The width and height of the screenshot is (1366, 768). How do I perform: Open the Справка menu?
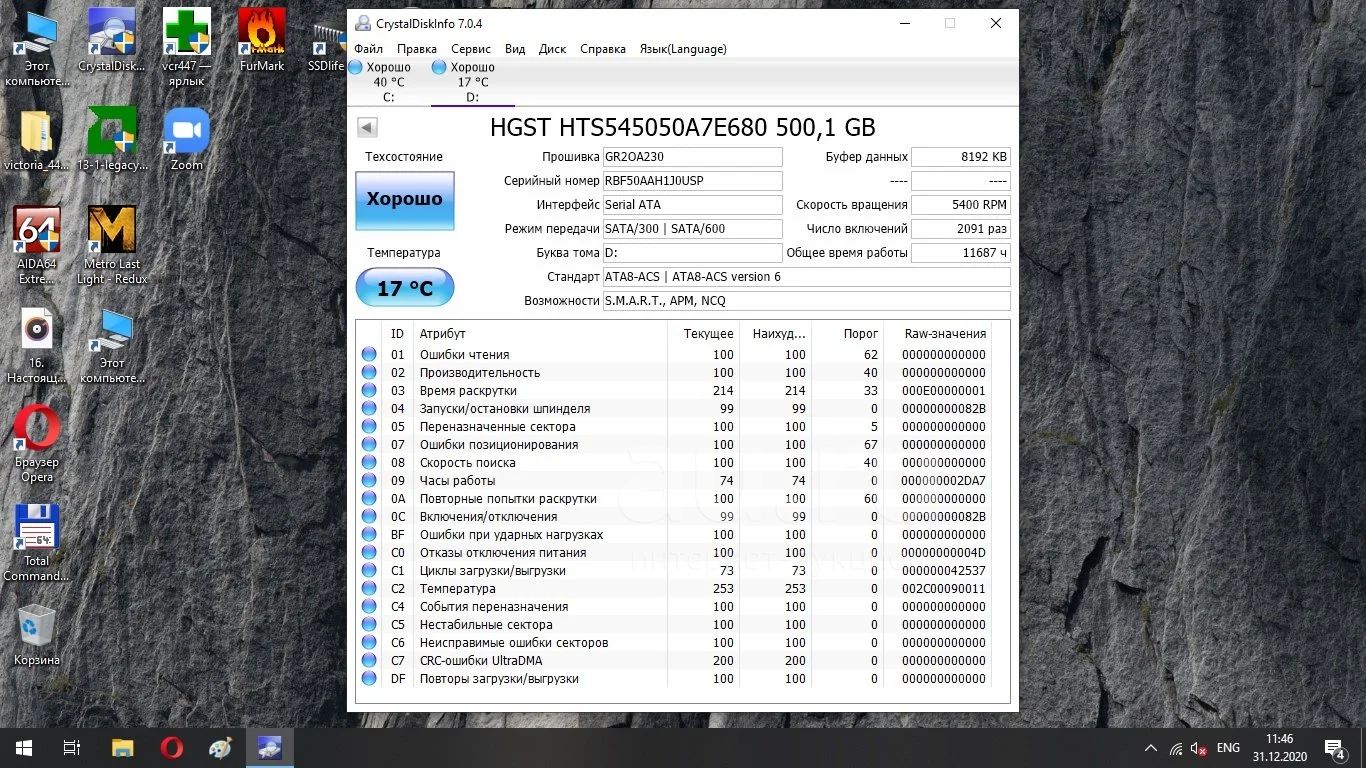coord(603,49)
